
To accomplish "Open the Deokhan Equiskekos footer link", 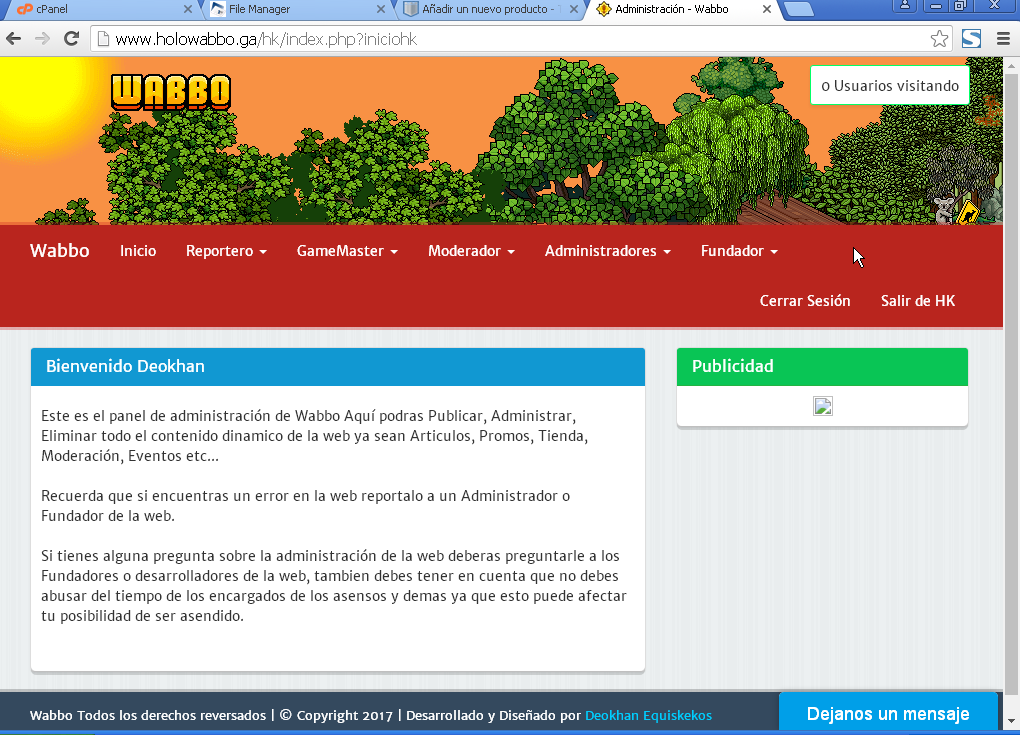I will tap(649, 715).
